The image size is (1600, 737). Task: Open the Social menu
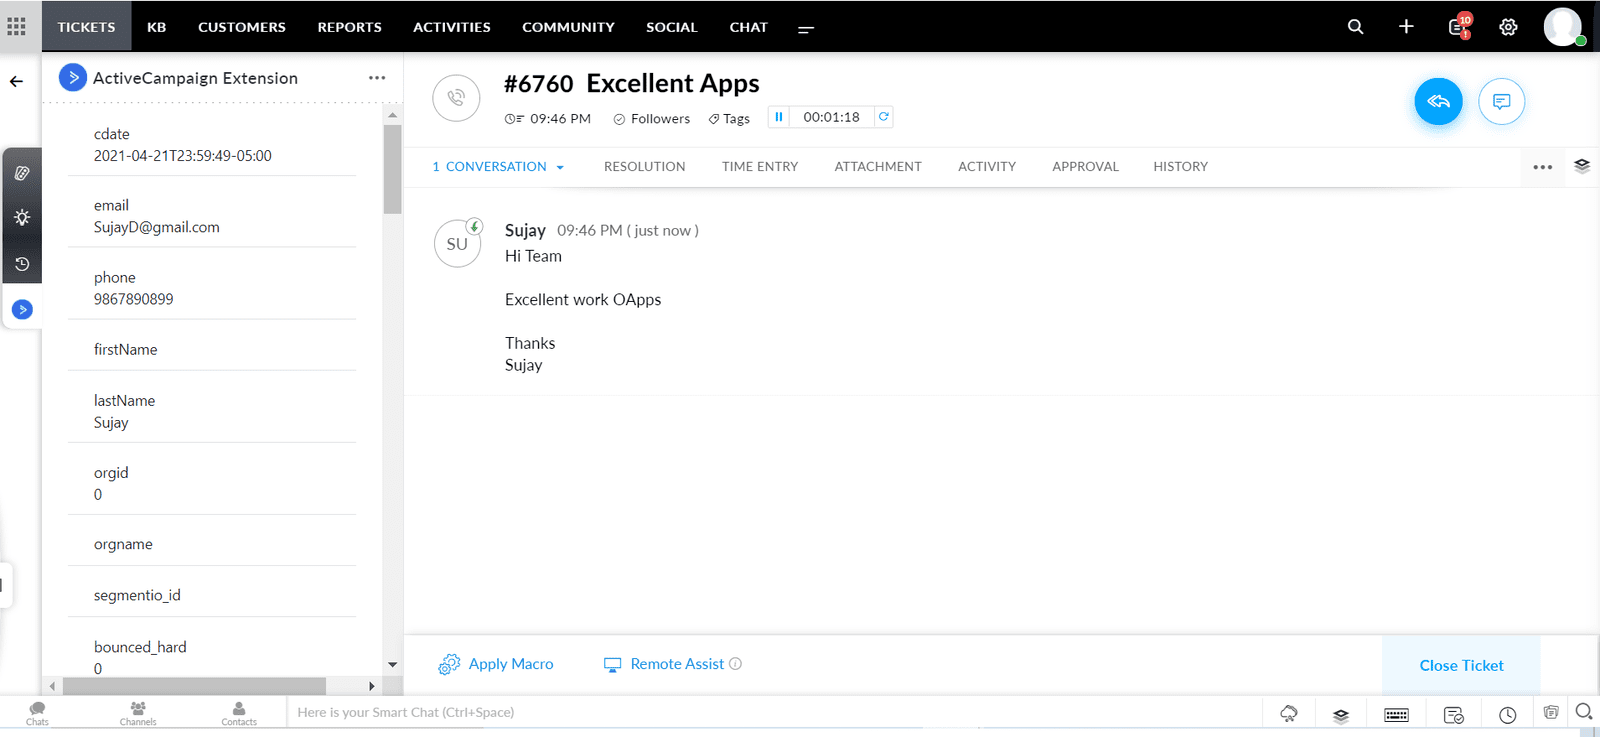(x=672, y=27)
